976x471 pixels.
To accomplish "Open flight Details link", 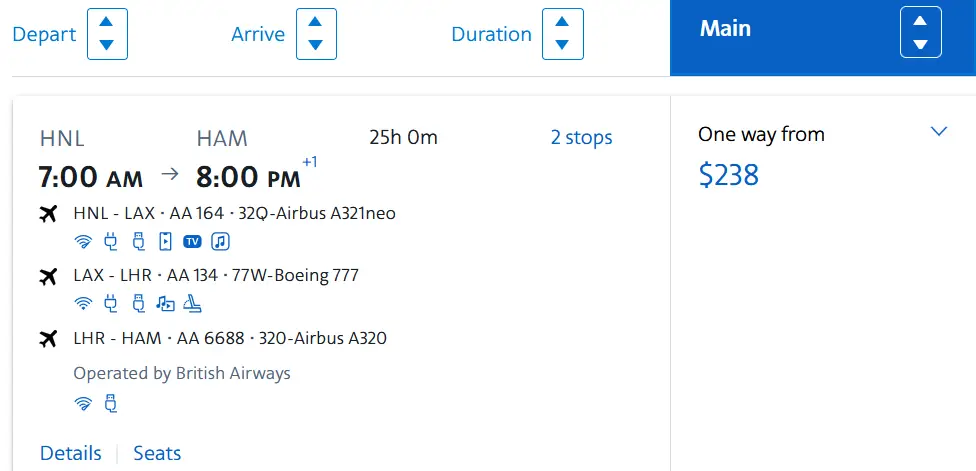I will click(x=71, y=453).
